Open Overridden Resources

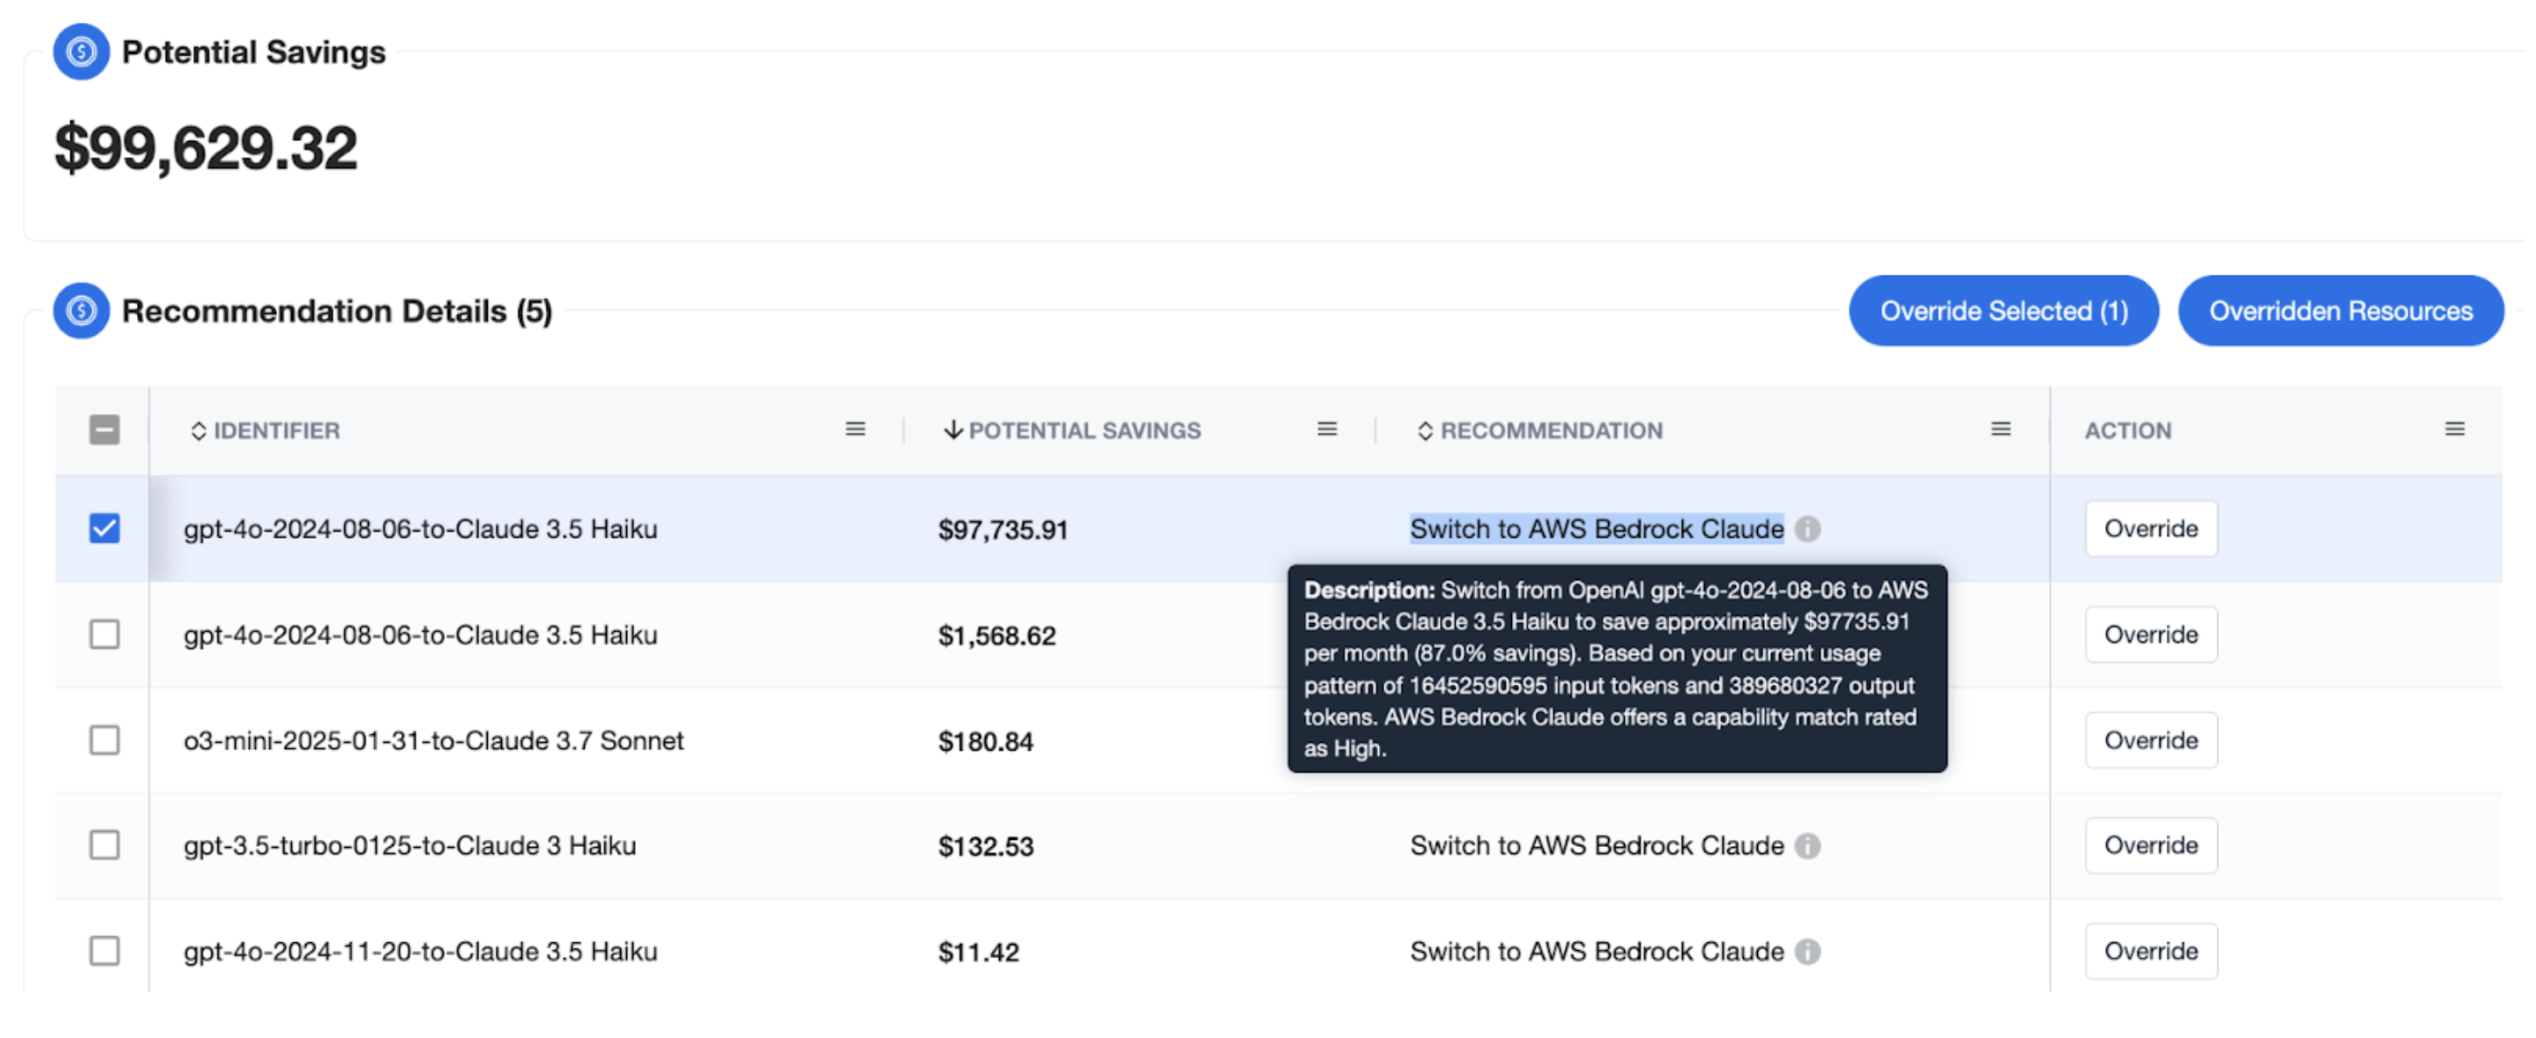(2341, 311)
